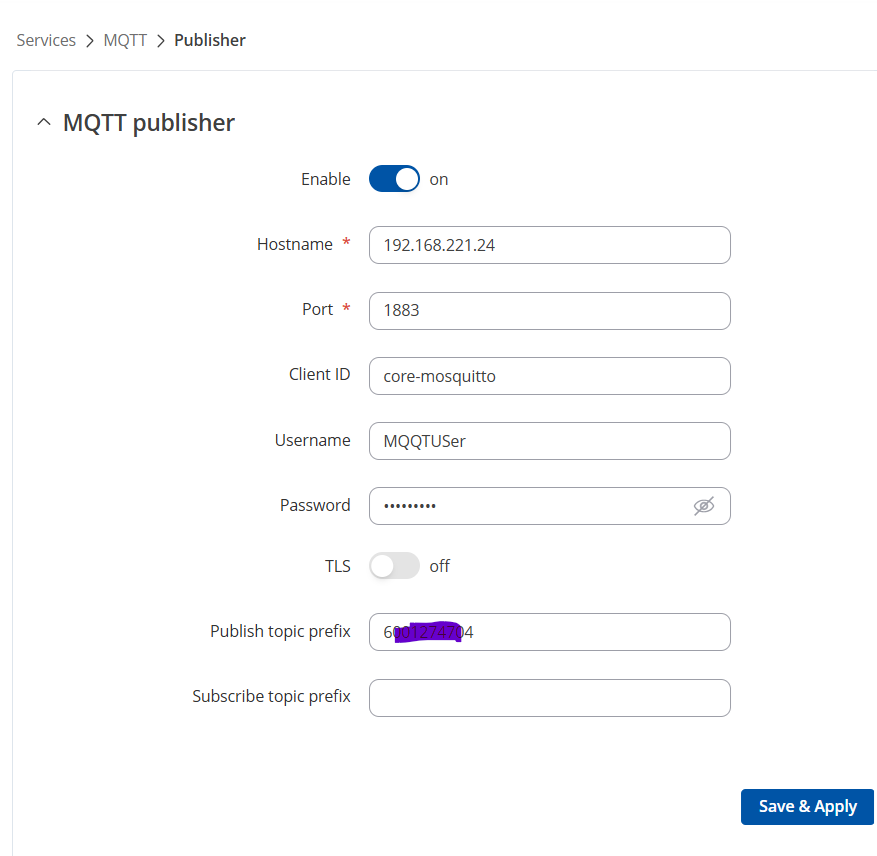Open the Services breadcrumb page

point(46,40)
